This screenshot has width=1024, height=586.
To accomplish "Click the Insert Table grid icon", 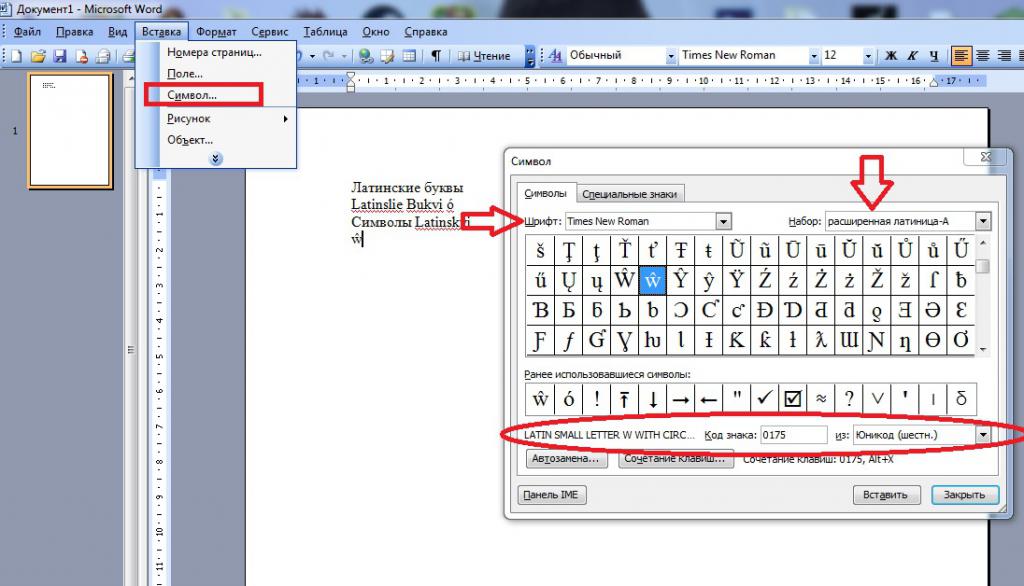I will pyautogui.click(x=409, y=56).
